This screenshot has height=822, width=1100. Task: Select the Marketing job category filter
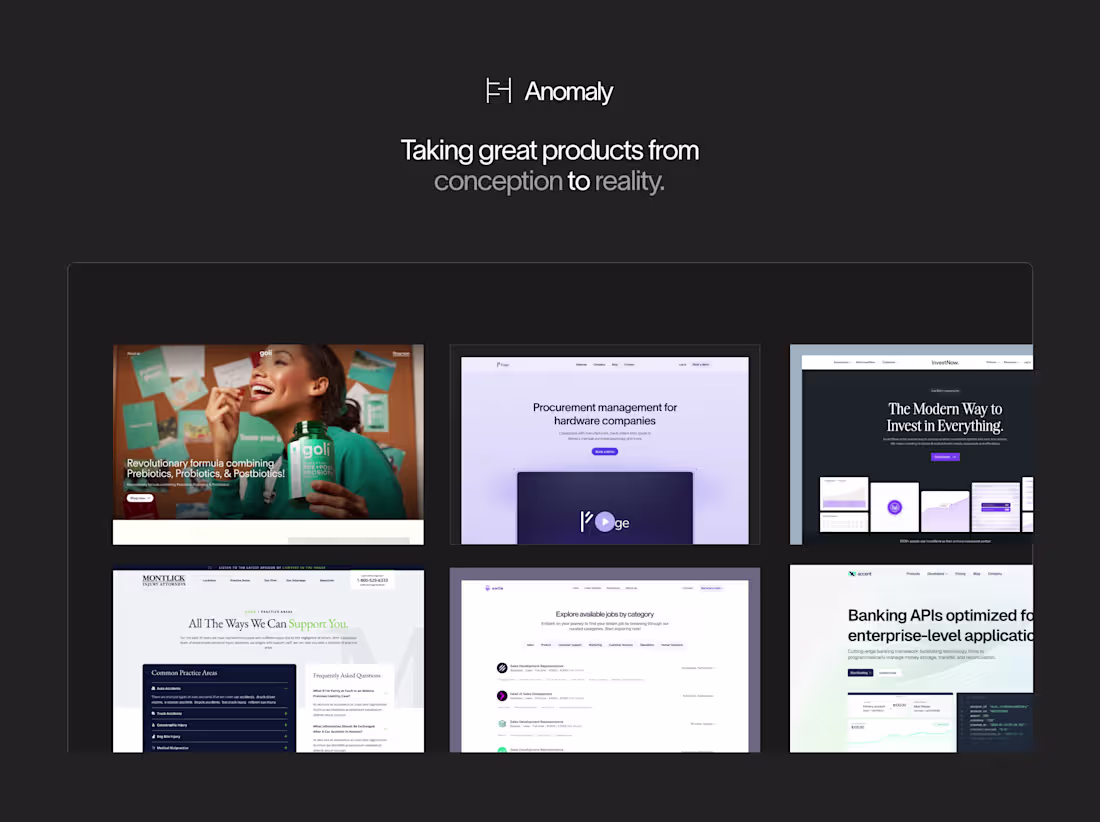click(x=595, y=645)
